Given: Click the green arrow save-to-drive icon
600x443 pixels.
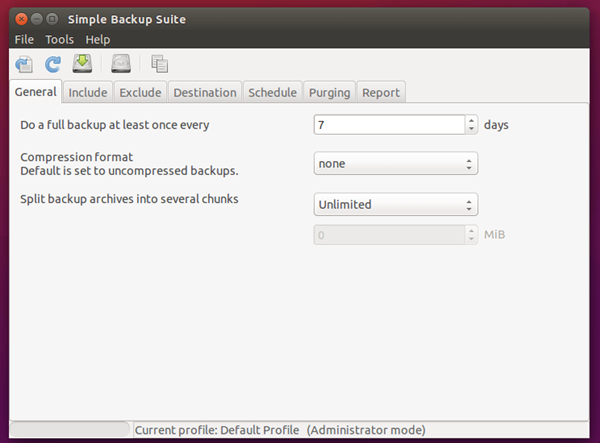Looking at the screenshot, I should point(82,64).
